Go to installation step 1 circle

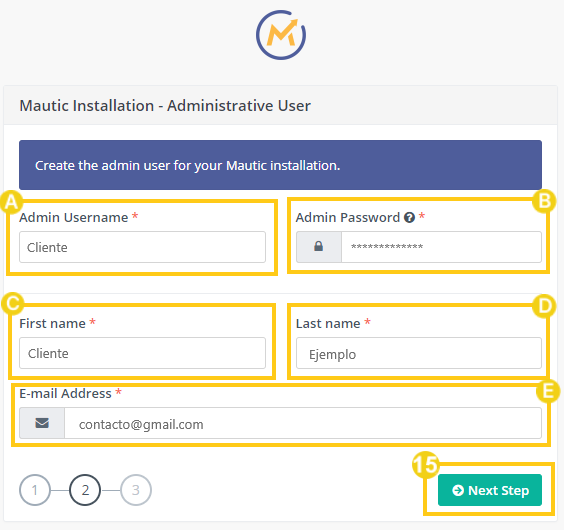(35, 490)
